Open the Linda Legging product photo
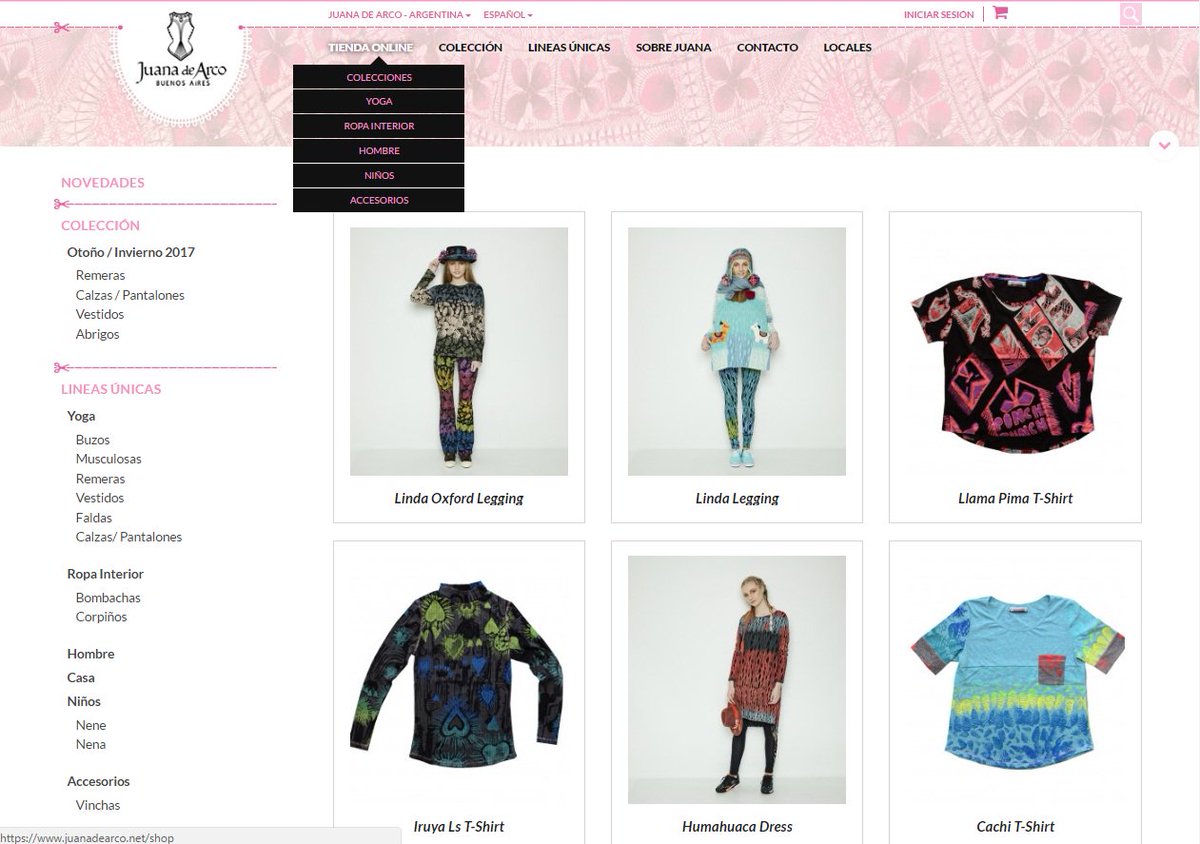Screen dimensions: 1200x844 [x=736, y=352]
